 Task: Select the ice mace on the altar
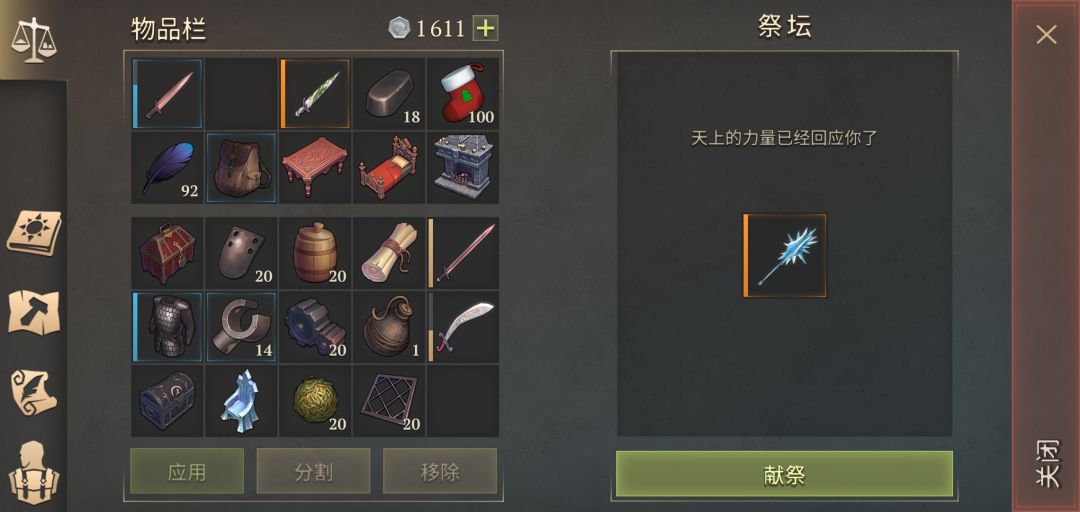coord(785,256)
